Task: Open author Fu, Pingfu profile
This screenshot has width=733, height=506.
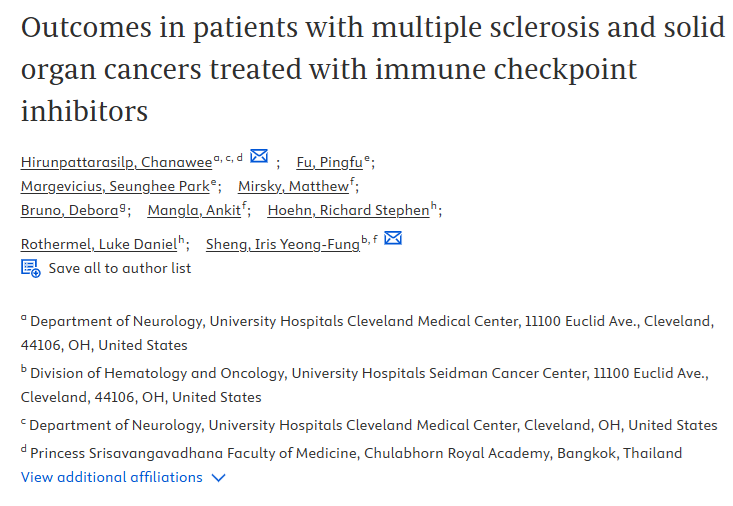Action: (330, 162)
